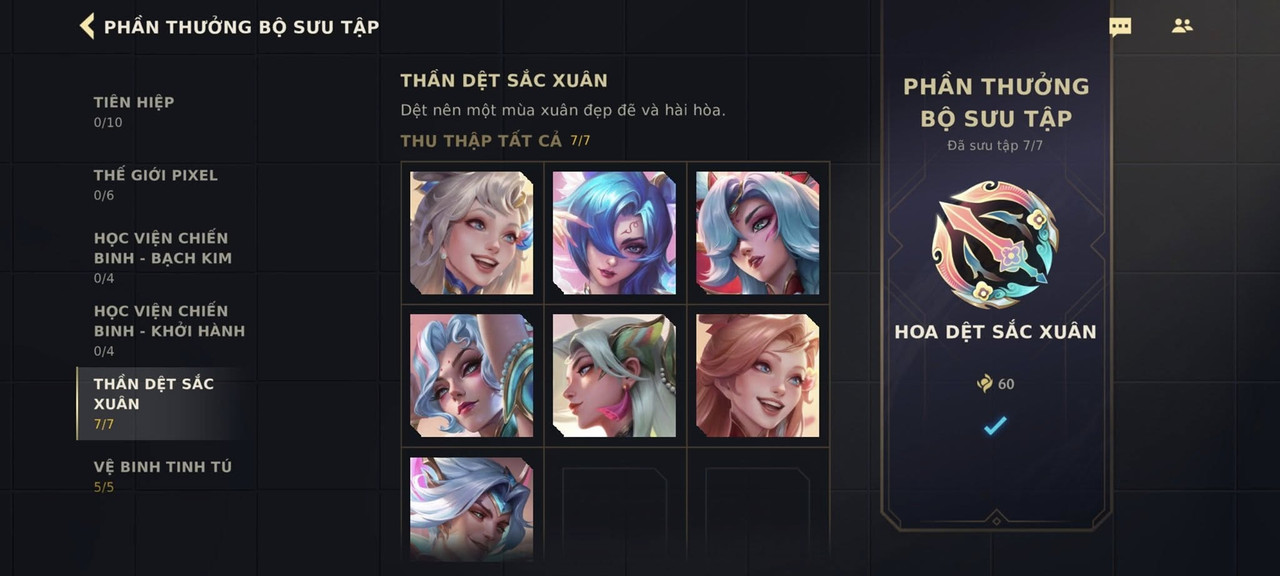Select the orange-haired smiling champion portrait

[x=758, y=376]
